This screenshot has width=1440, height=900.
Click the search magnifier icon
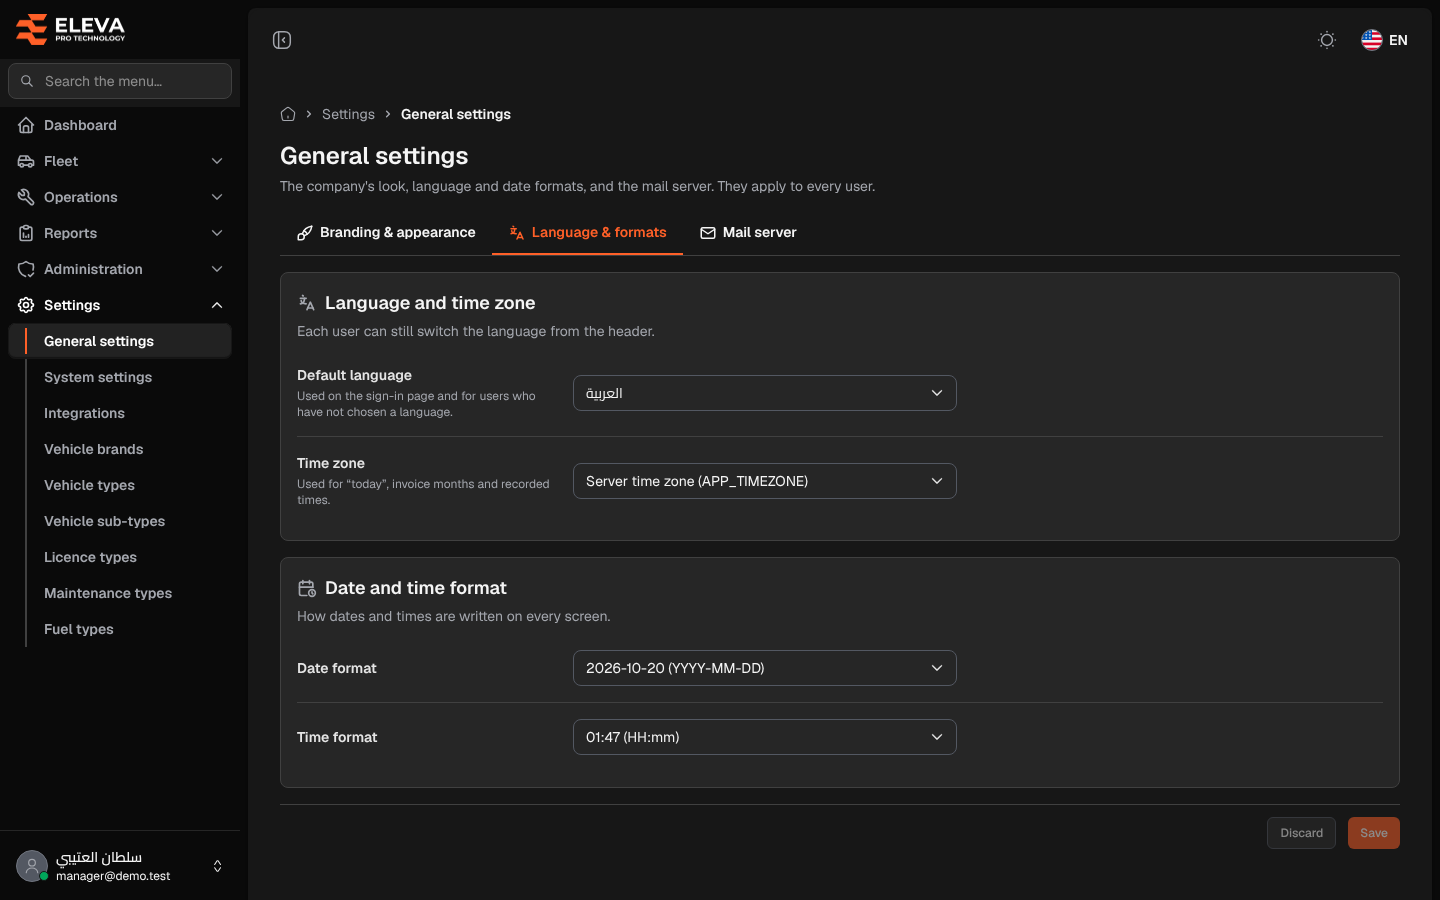27,81
